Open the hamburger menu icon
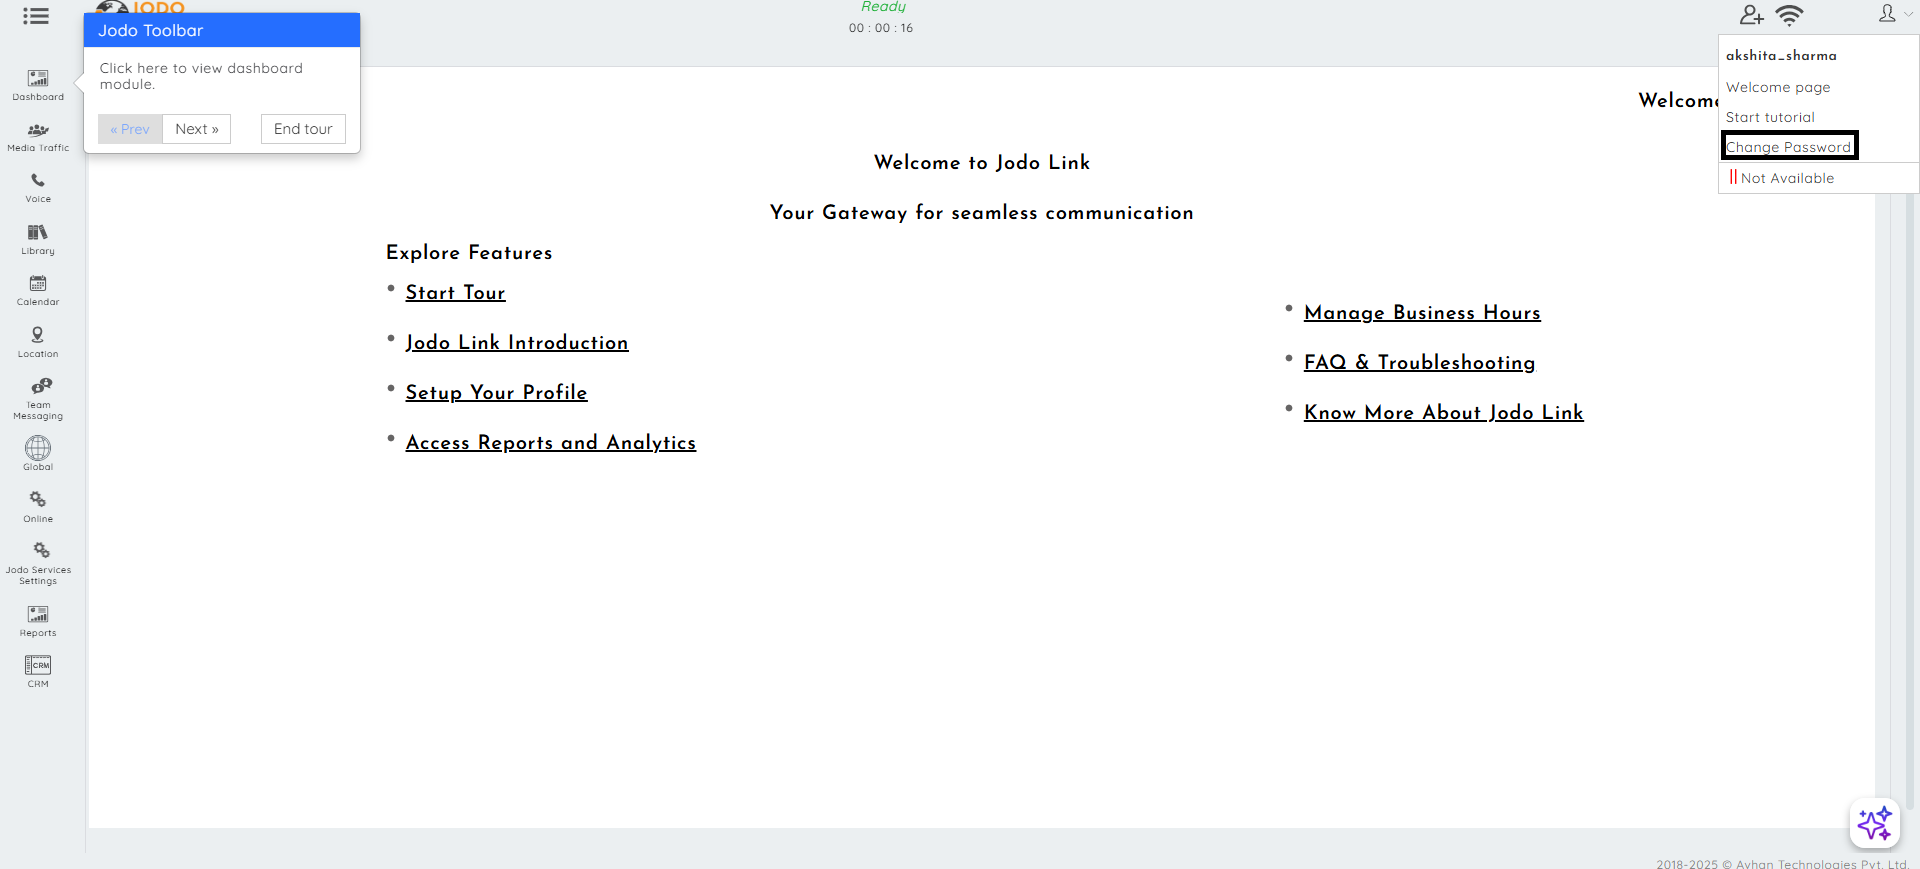 [36, 16]
